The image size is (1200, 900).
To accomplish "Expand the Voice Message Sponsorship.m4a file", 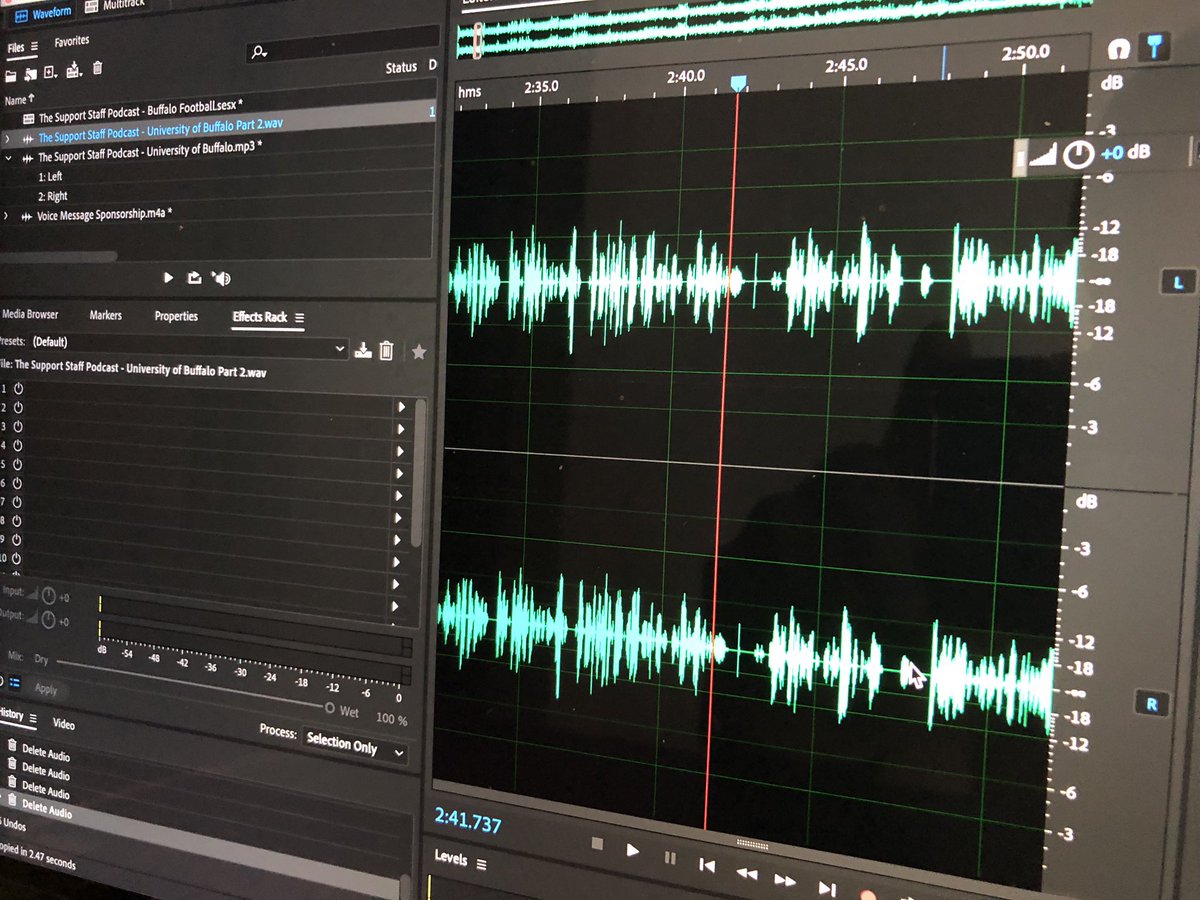I will (7, 216).
